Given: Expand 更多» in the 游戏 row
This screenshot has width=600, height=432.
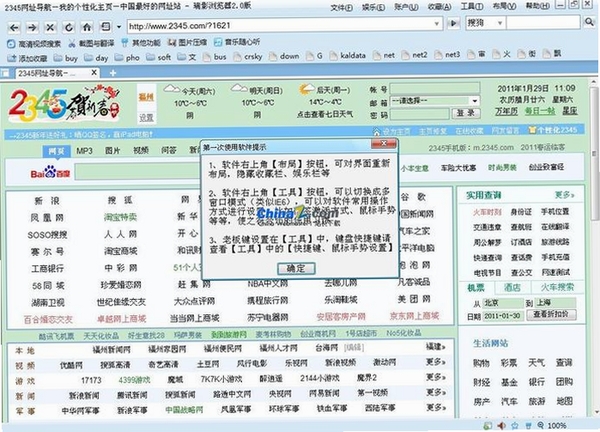Looking at the screenshot, I should point(435,377).
